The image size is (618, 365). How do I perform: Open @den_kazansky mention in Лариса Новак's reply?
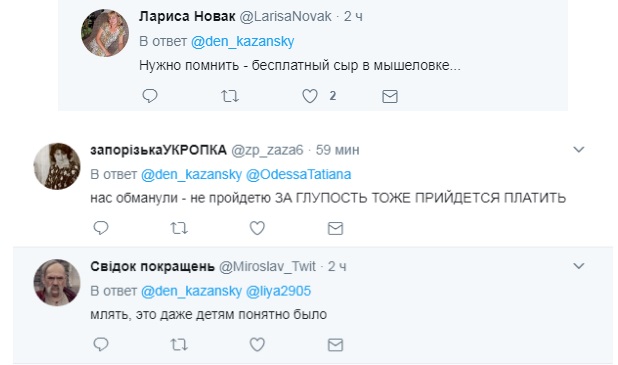[243, 41]
